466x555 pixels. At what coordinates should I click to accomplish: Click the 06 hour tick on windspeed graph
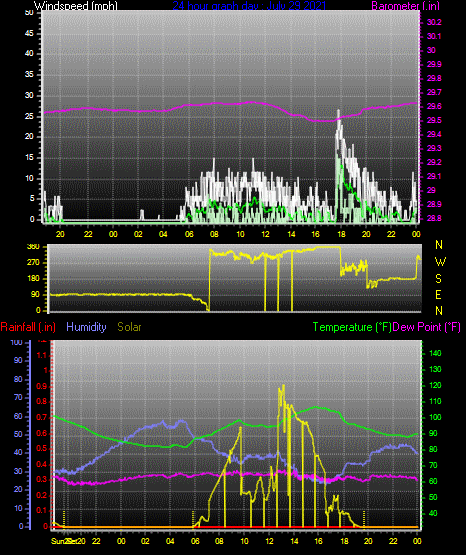189,234
